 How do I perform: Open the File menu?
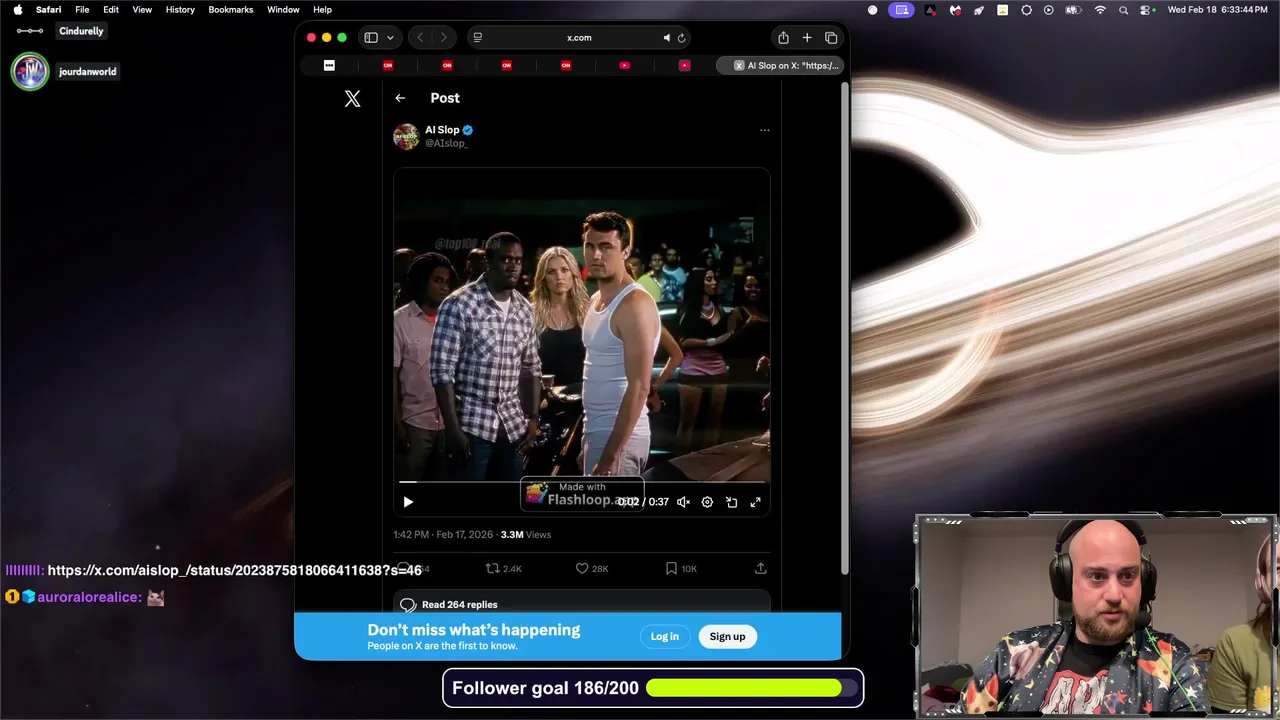(x=82, y=10)
